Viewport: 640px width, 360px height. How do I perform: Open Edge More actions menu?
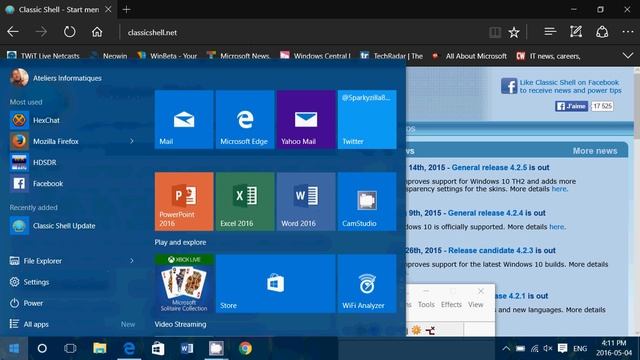(x=628, y=32)
